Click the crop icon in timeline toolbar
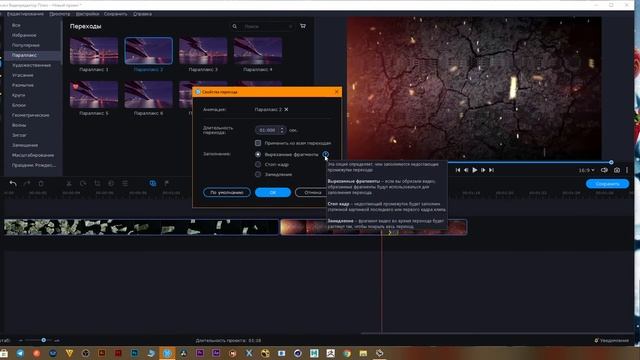 click(97, 184)
